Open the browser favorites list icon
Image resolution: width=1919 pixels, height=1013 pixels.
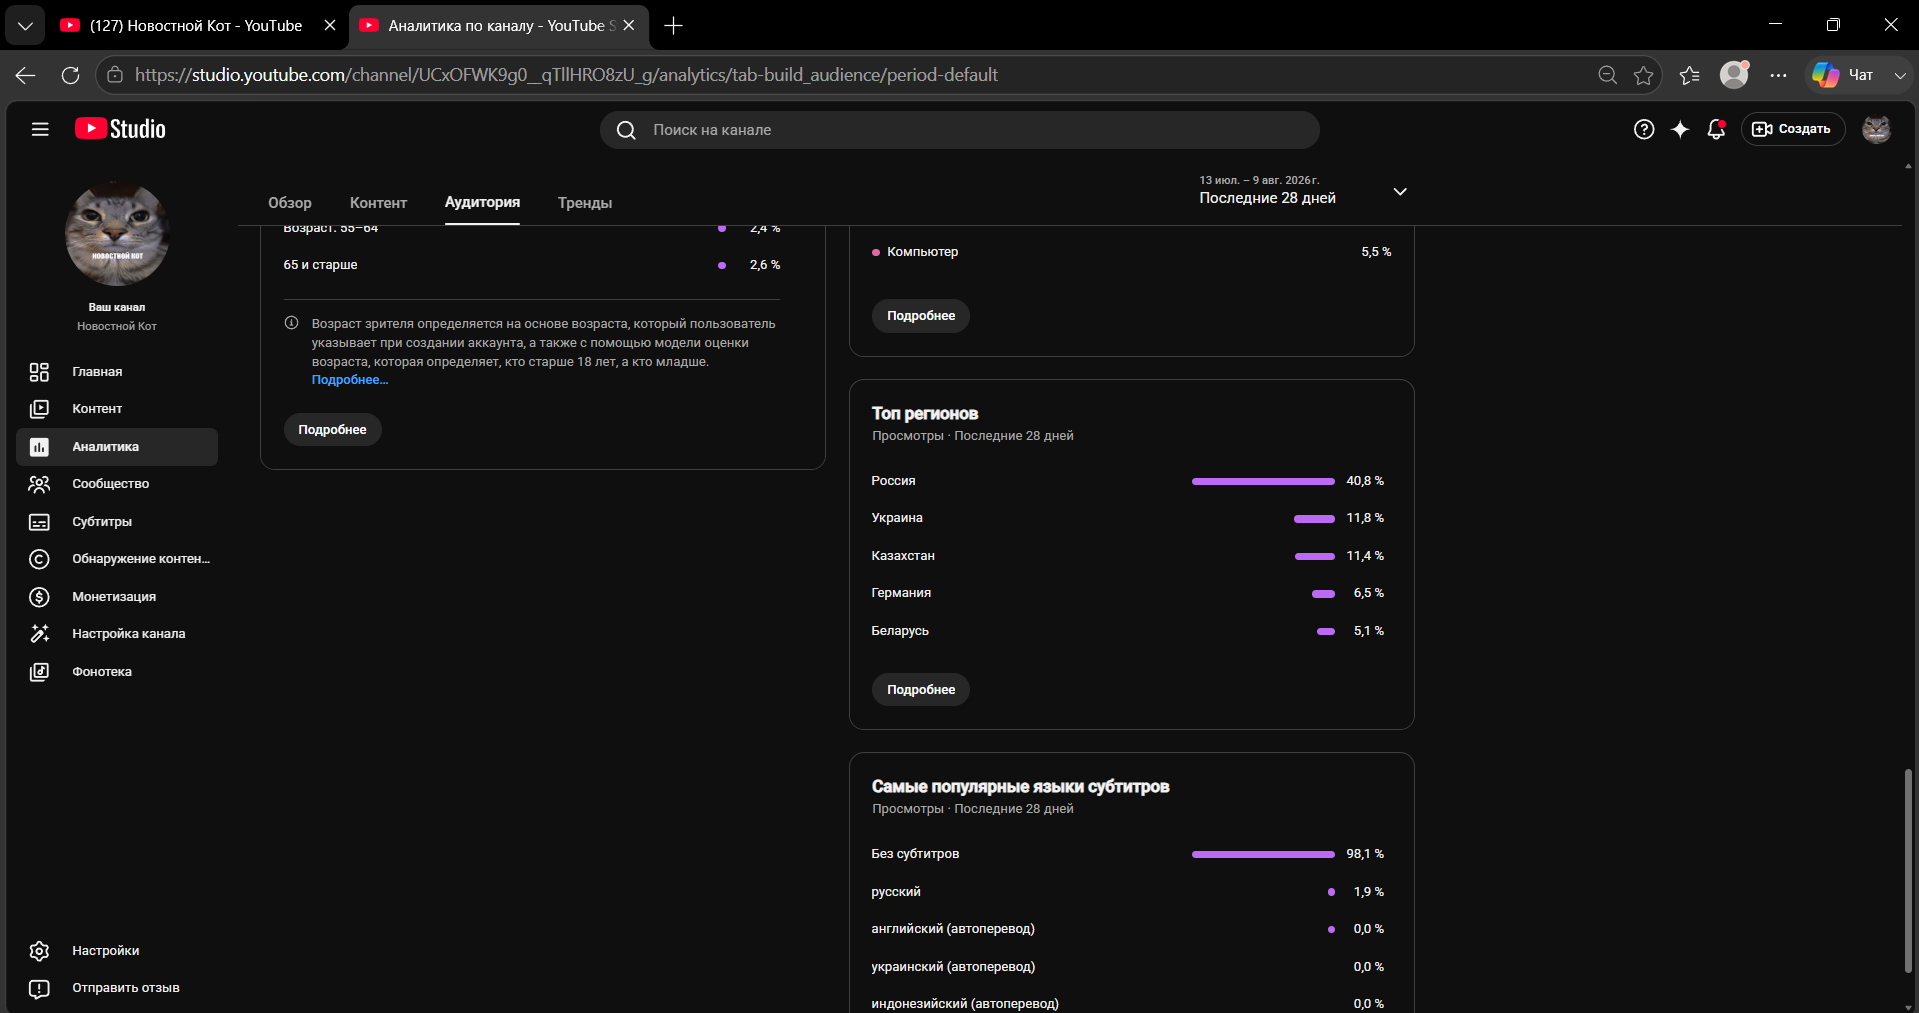click(1689, 75)
